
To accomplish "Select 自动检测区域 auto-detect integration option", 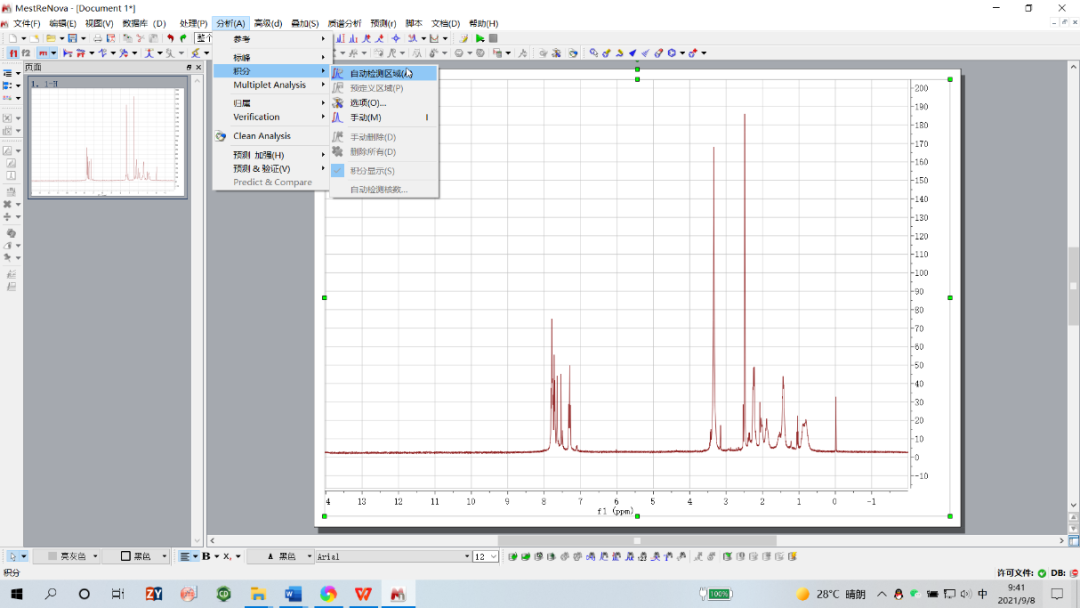I will pos(384,73).
